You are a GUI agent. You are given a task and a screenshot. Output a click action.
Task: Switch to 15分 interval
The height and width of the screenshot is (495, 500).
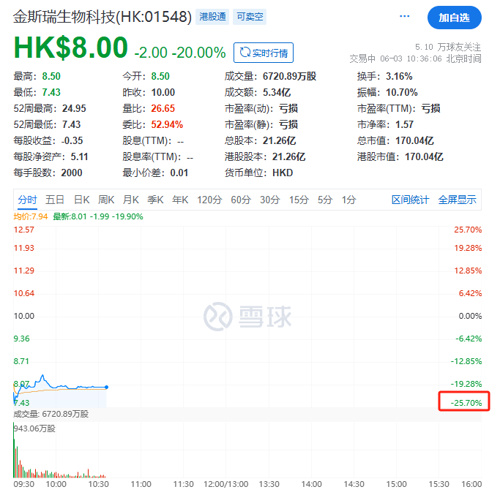click(x=299, y=200)
